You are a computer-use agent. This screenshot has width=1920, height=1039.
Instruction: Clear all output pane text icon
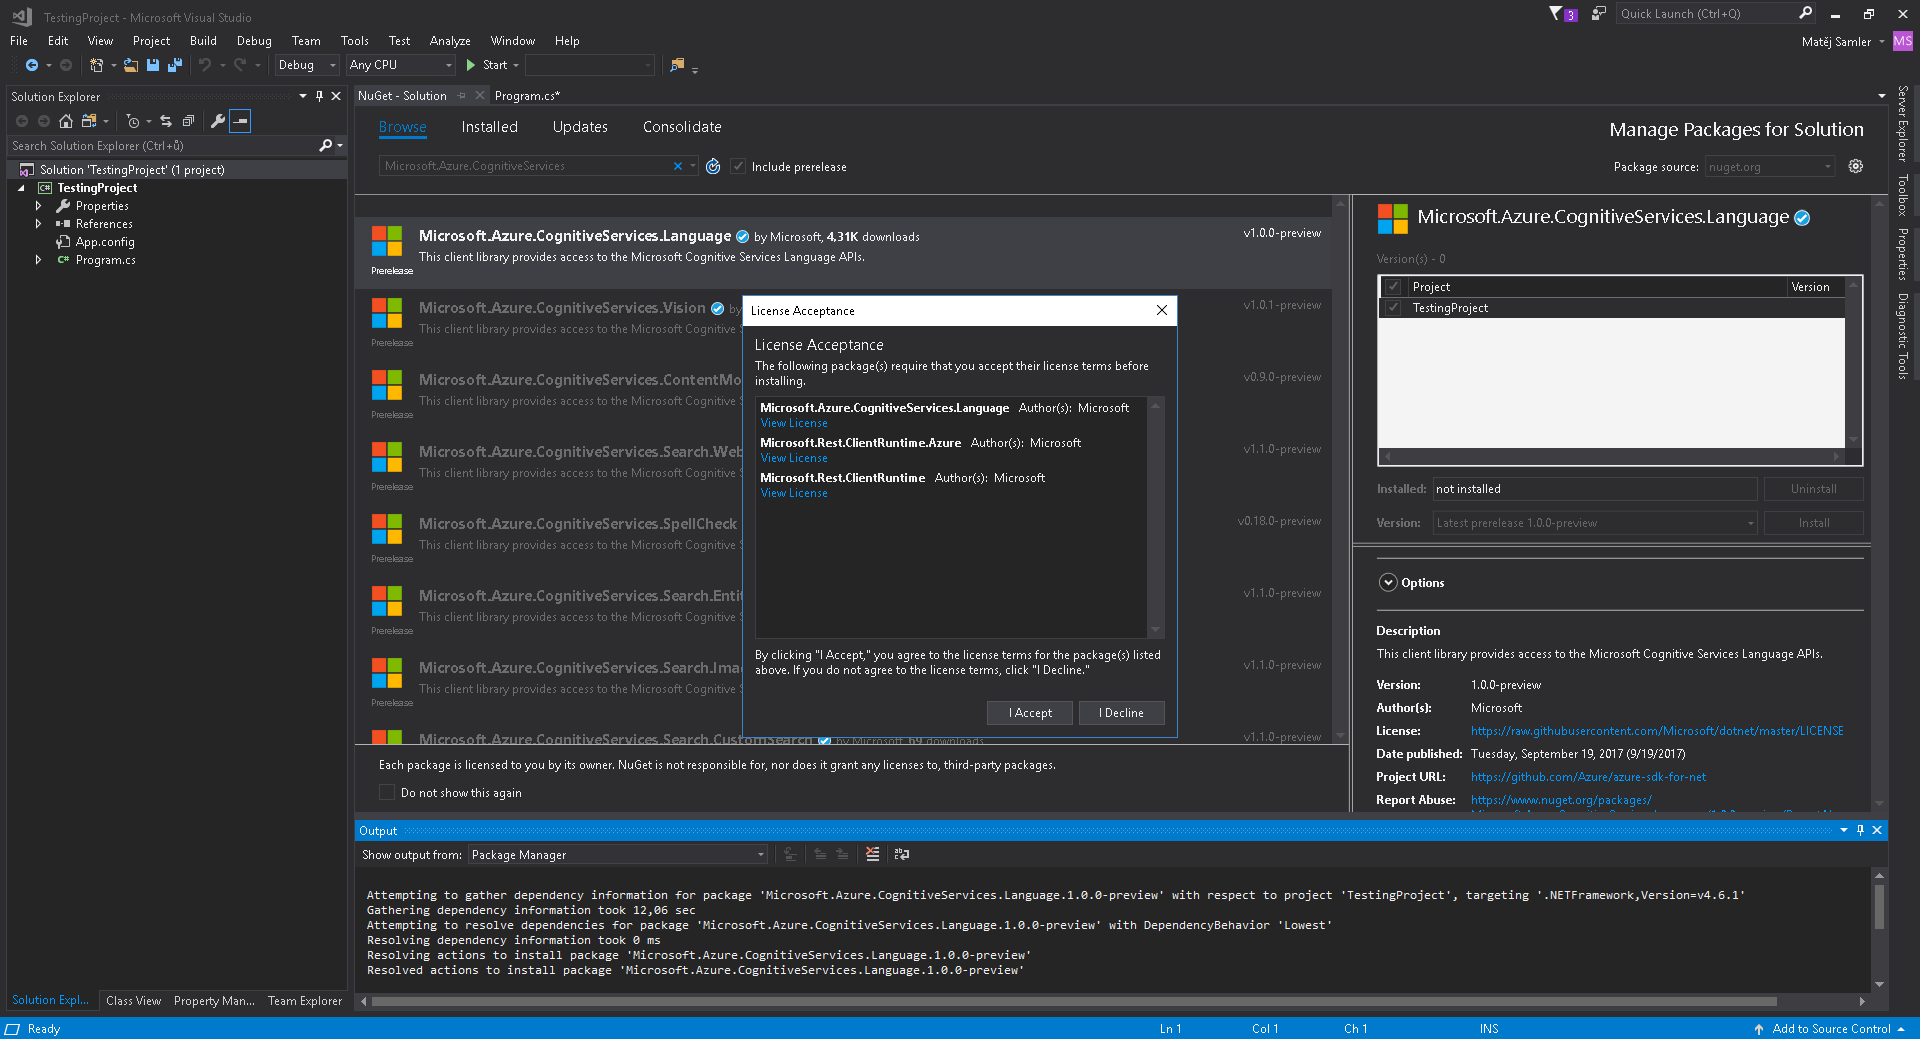tap(873, 854)
